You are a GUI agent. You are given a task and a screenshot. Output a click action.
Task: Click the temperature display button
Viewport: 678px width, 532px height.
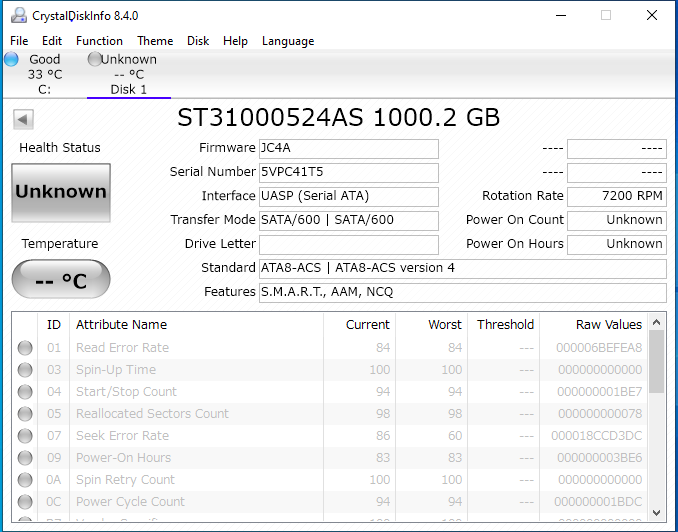(61, 280)
